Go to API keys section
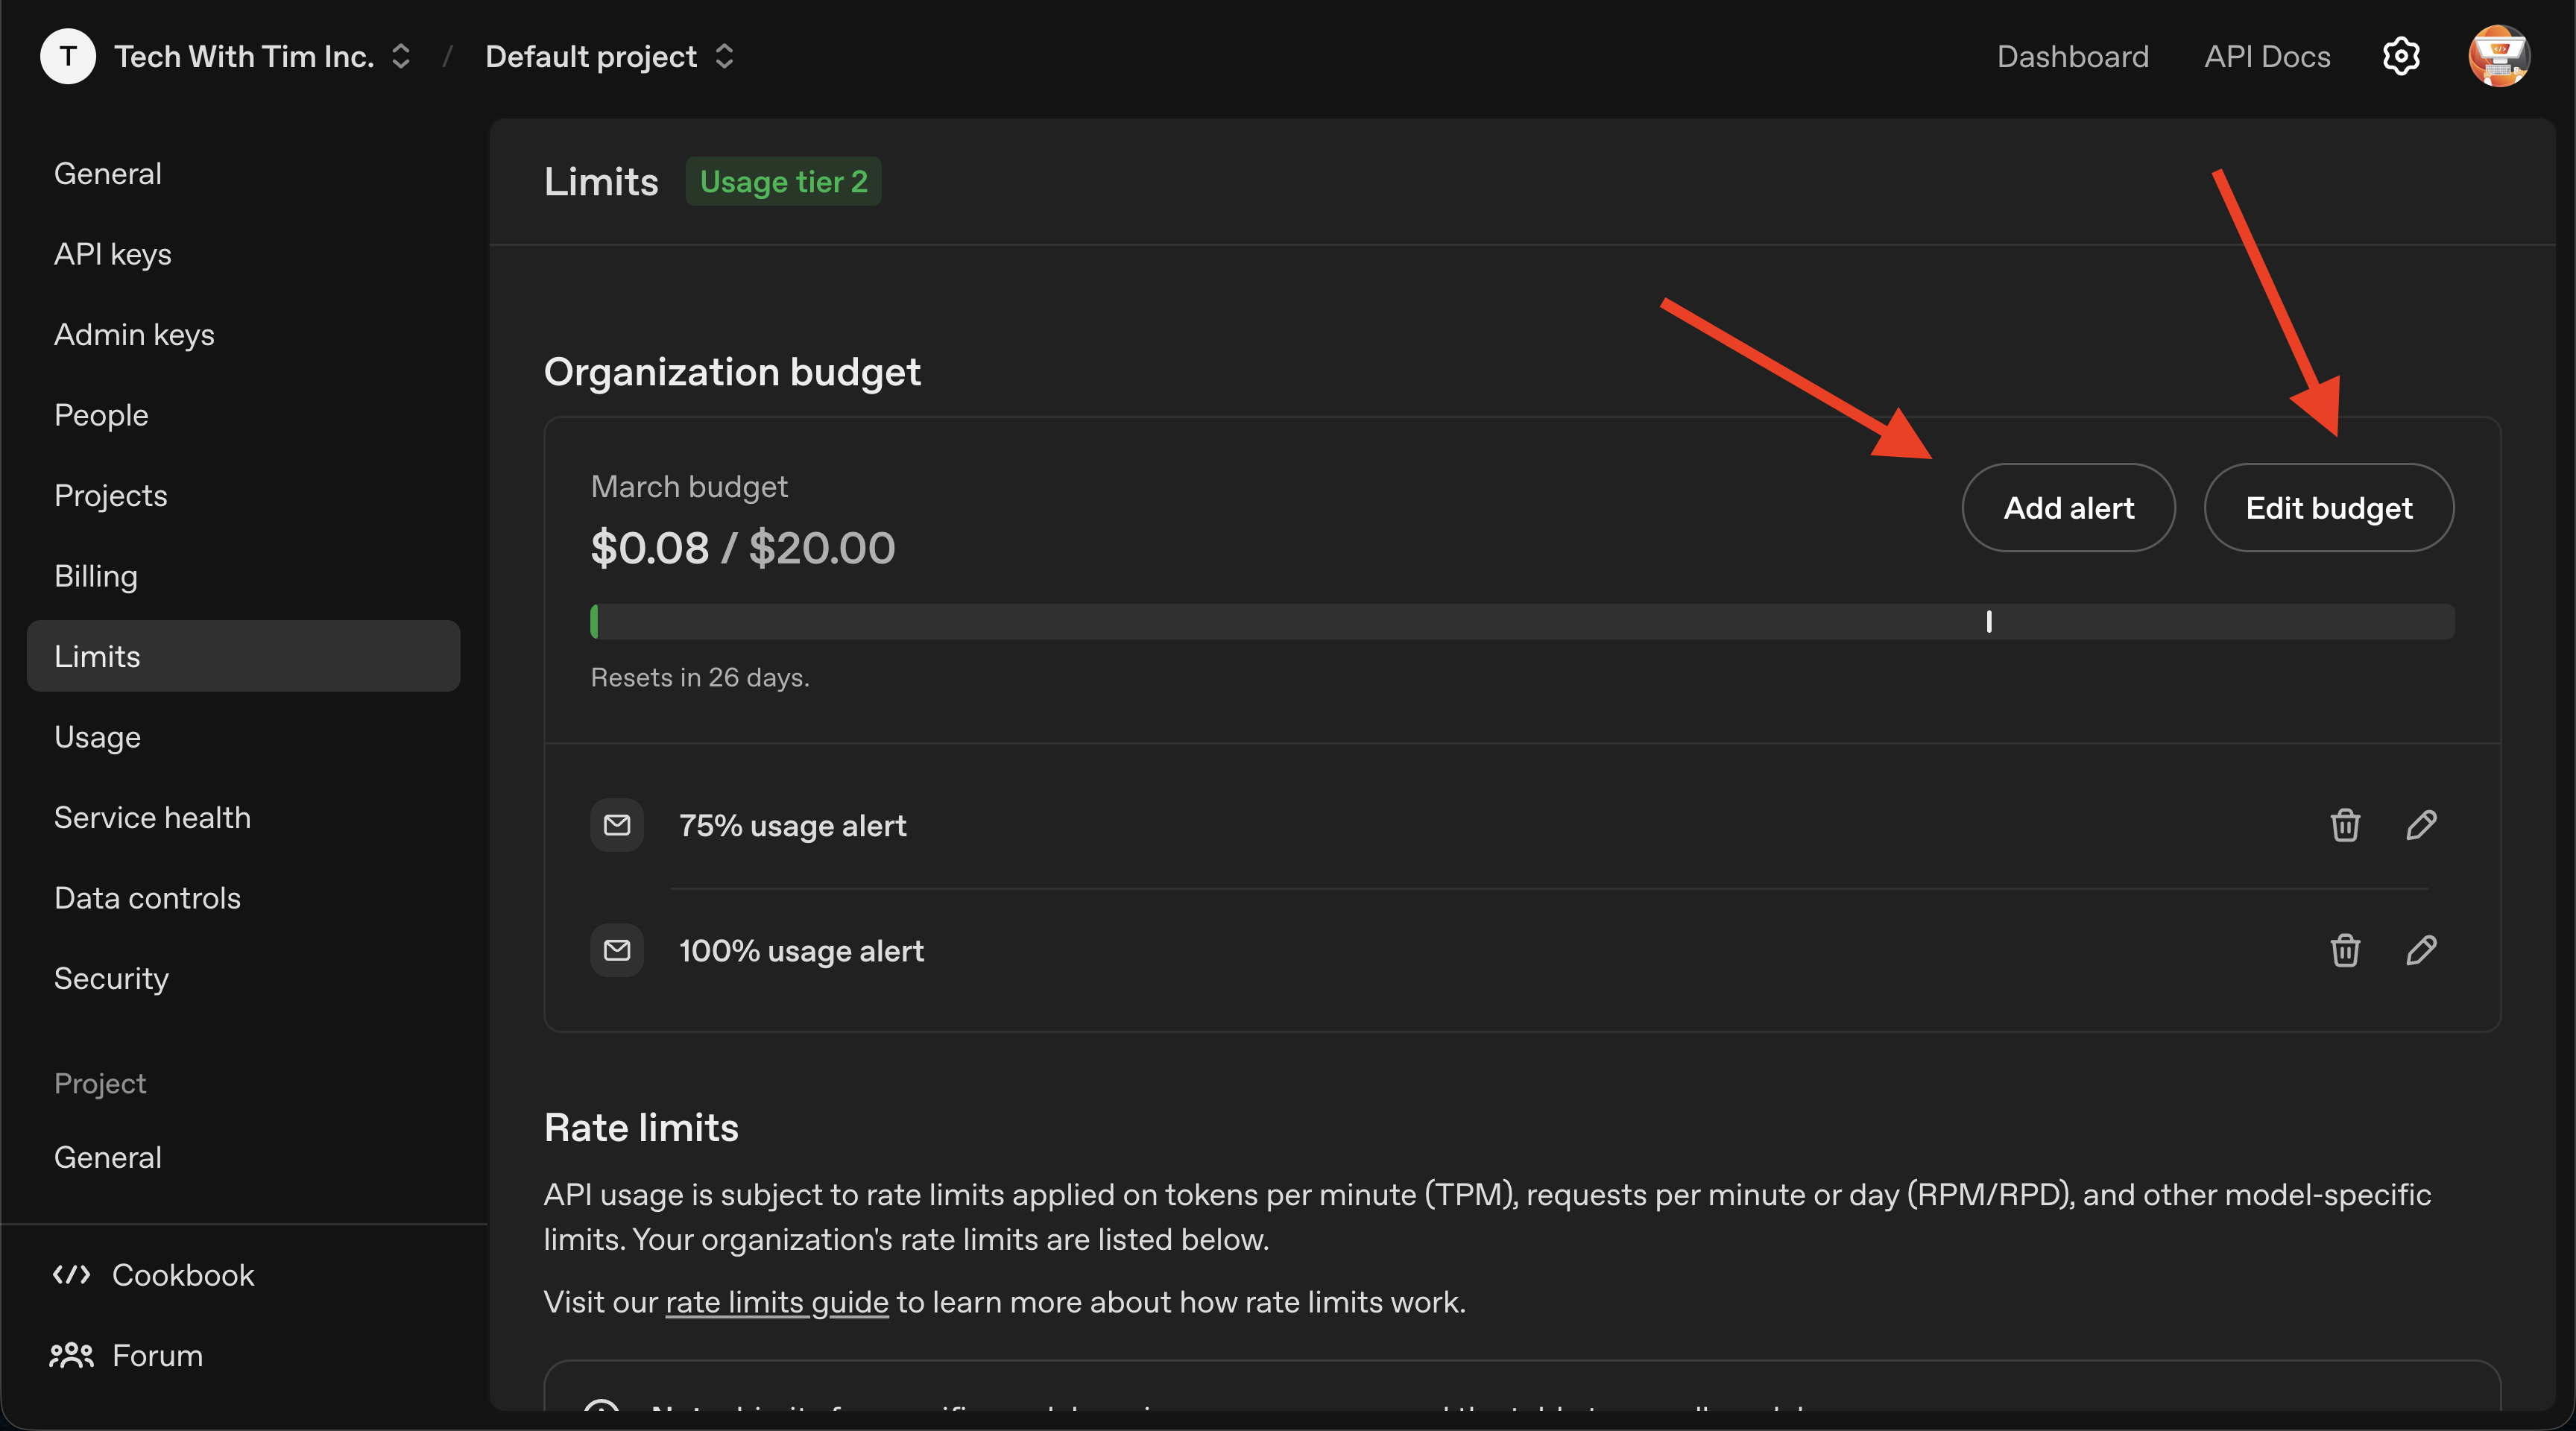Screen dimensions: 2576x1431 [x=113, y=254]
